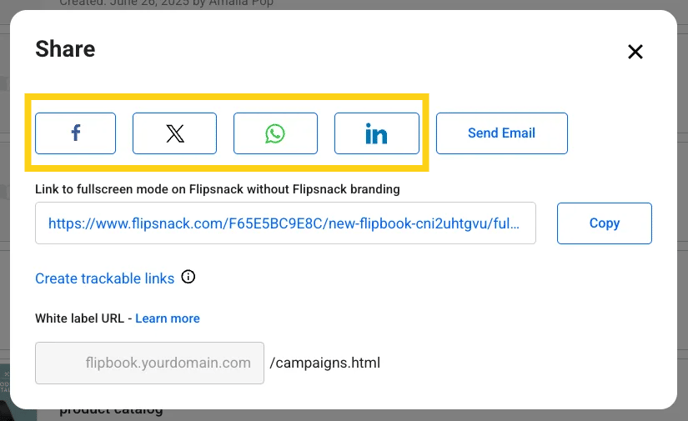Open Create trackable links
688x421 pixels.
(105, 278)
